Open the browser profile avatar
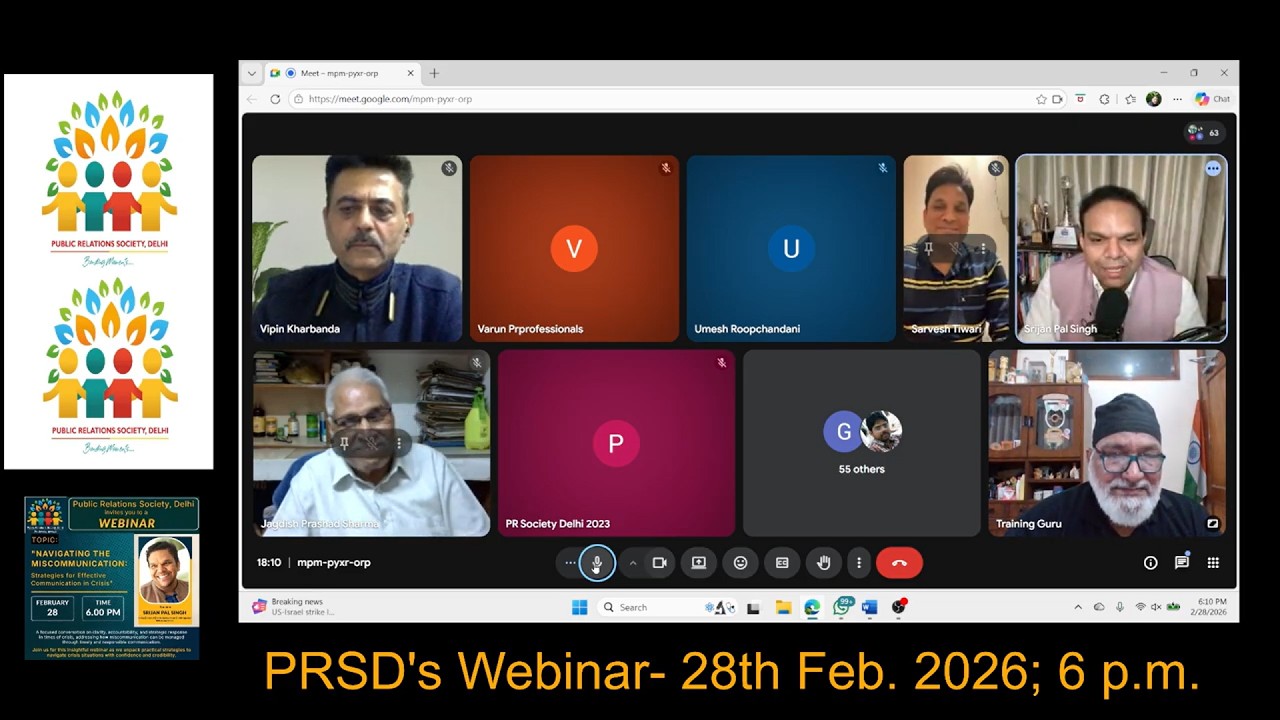This screenshot has width=1280, height=720. click(x=1153, y=99)
